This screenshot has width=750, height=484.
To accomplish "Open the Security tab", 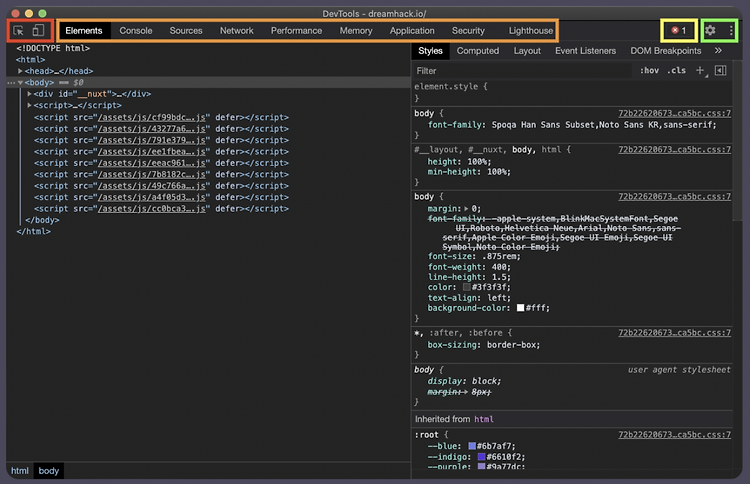I will click(x=468, y=31).
